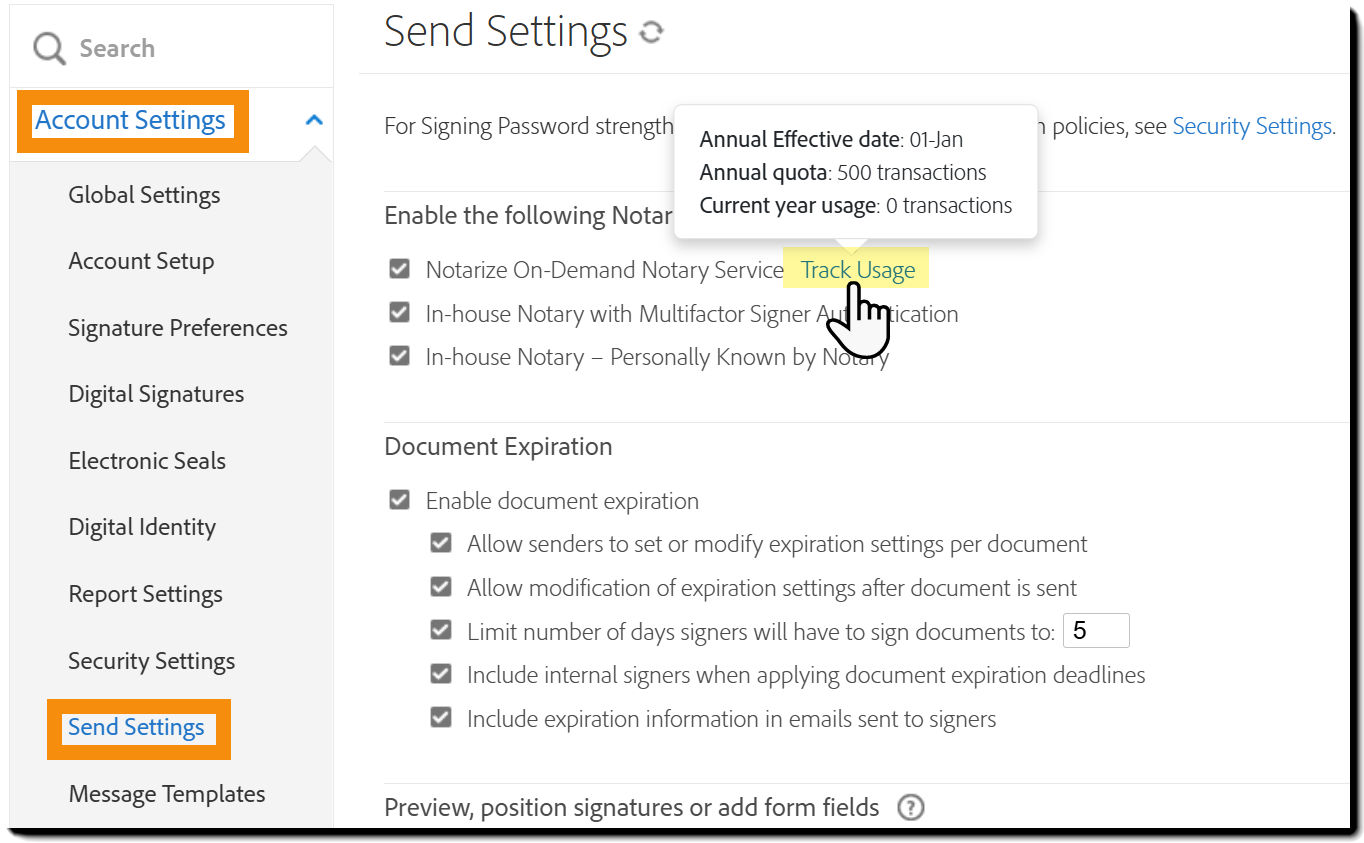Click the help icon next to Preview heading
Image resolution: width=1364 pixels, height=843 pixels.
910,807
